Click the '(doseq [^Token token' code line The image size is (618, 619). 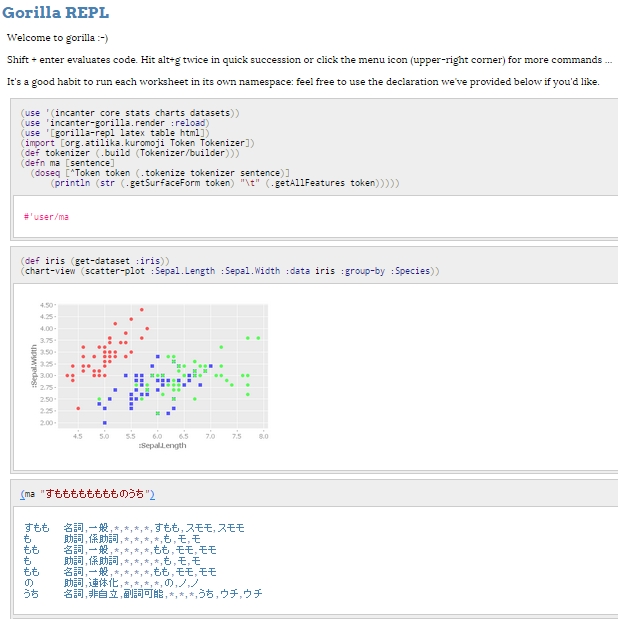(x=160, y=173)
